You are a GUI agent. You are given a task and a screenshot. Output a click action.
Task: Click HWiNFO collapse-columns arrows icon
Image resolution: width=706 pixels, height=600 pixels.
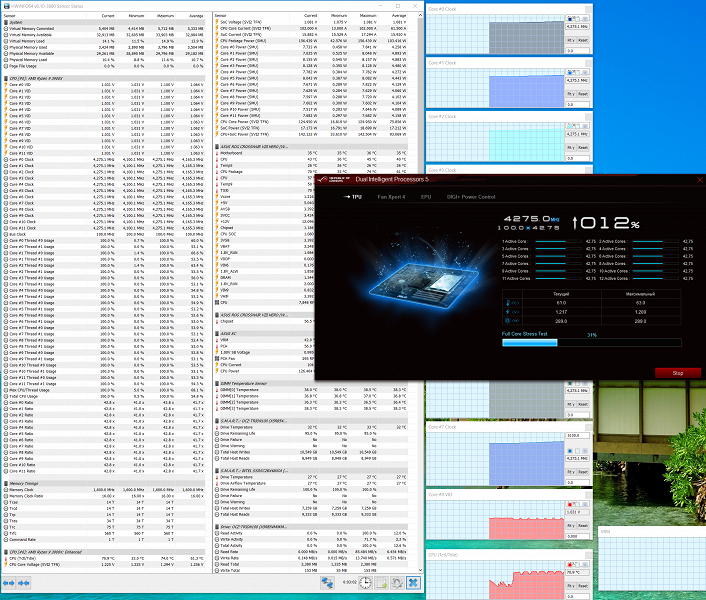pos(24,583)
